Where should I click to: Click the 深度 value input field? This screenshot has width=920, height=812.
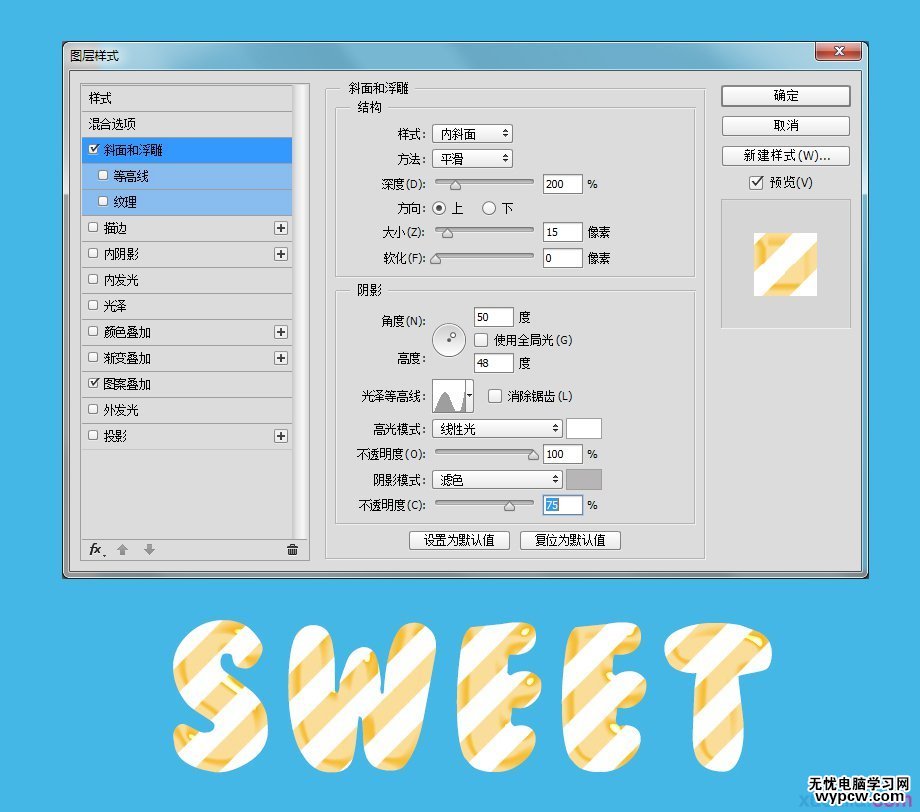561,184
